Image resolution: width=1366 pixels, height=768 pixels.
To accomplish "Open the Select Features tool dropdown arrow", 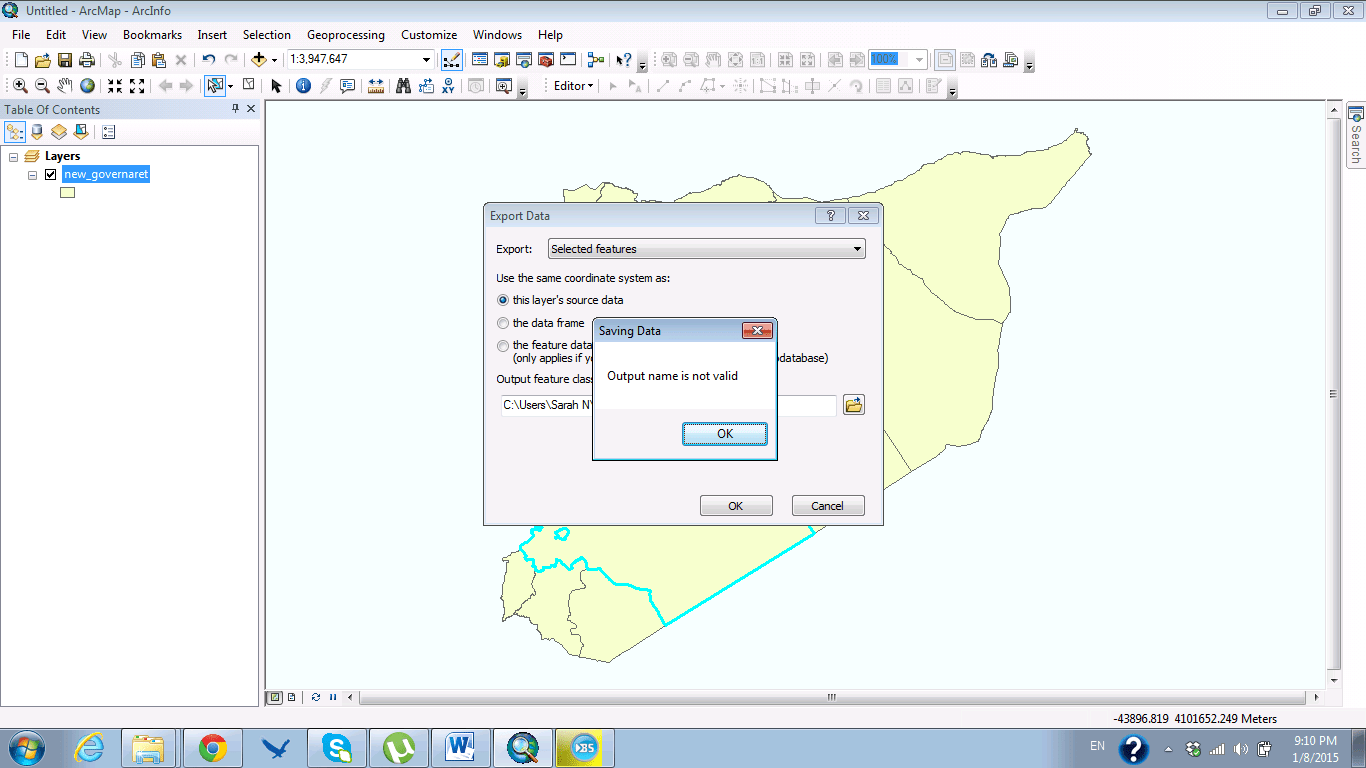I will (x=230, y=86).
